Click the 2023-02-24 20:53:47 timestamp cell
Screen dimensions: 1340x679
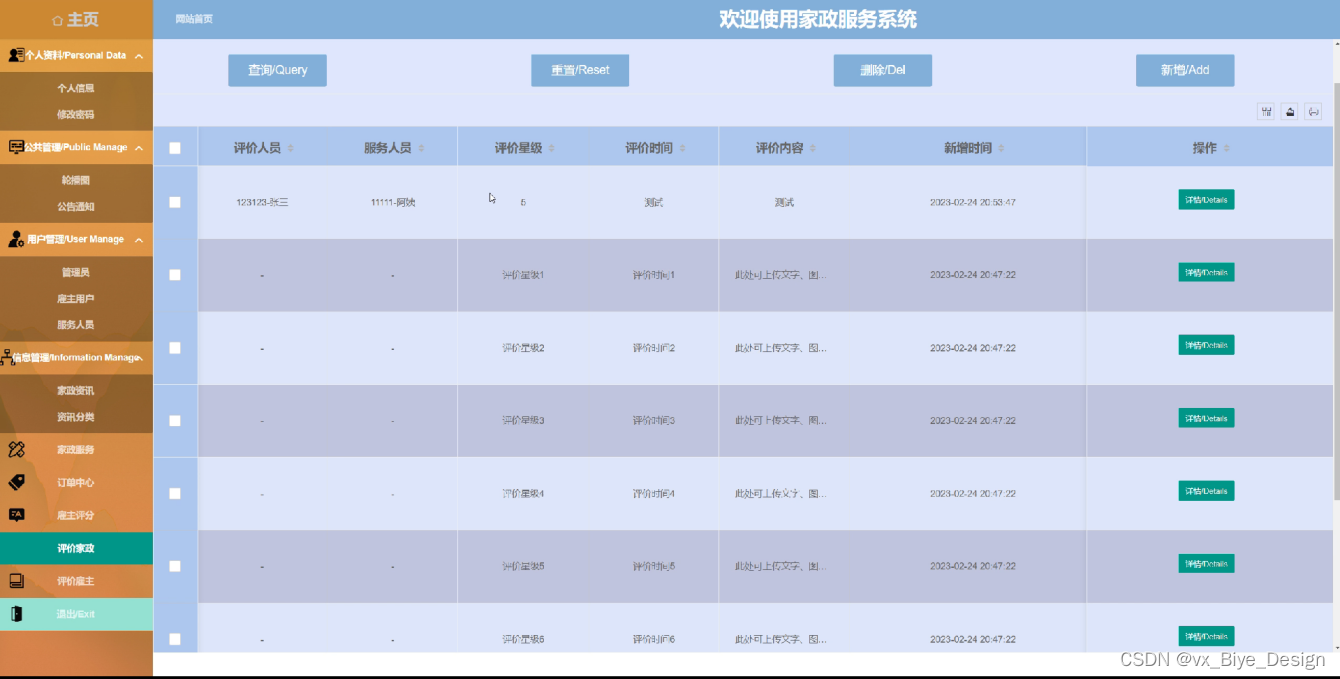(x=973, y=202)
